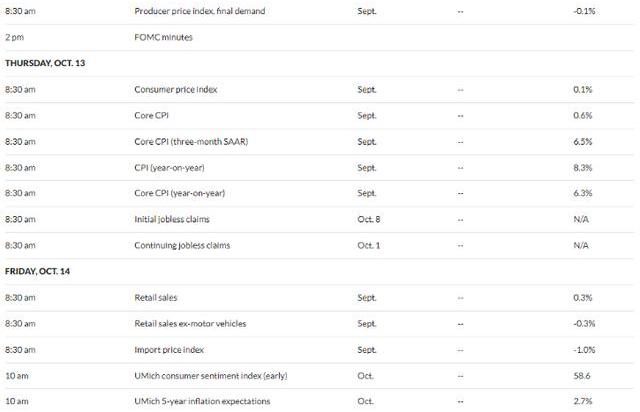Open the Continuing jobless claims report
640x412 pixels.
(x=180, y=245)
